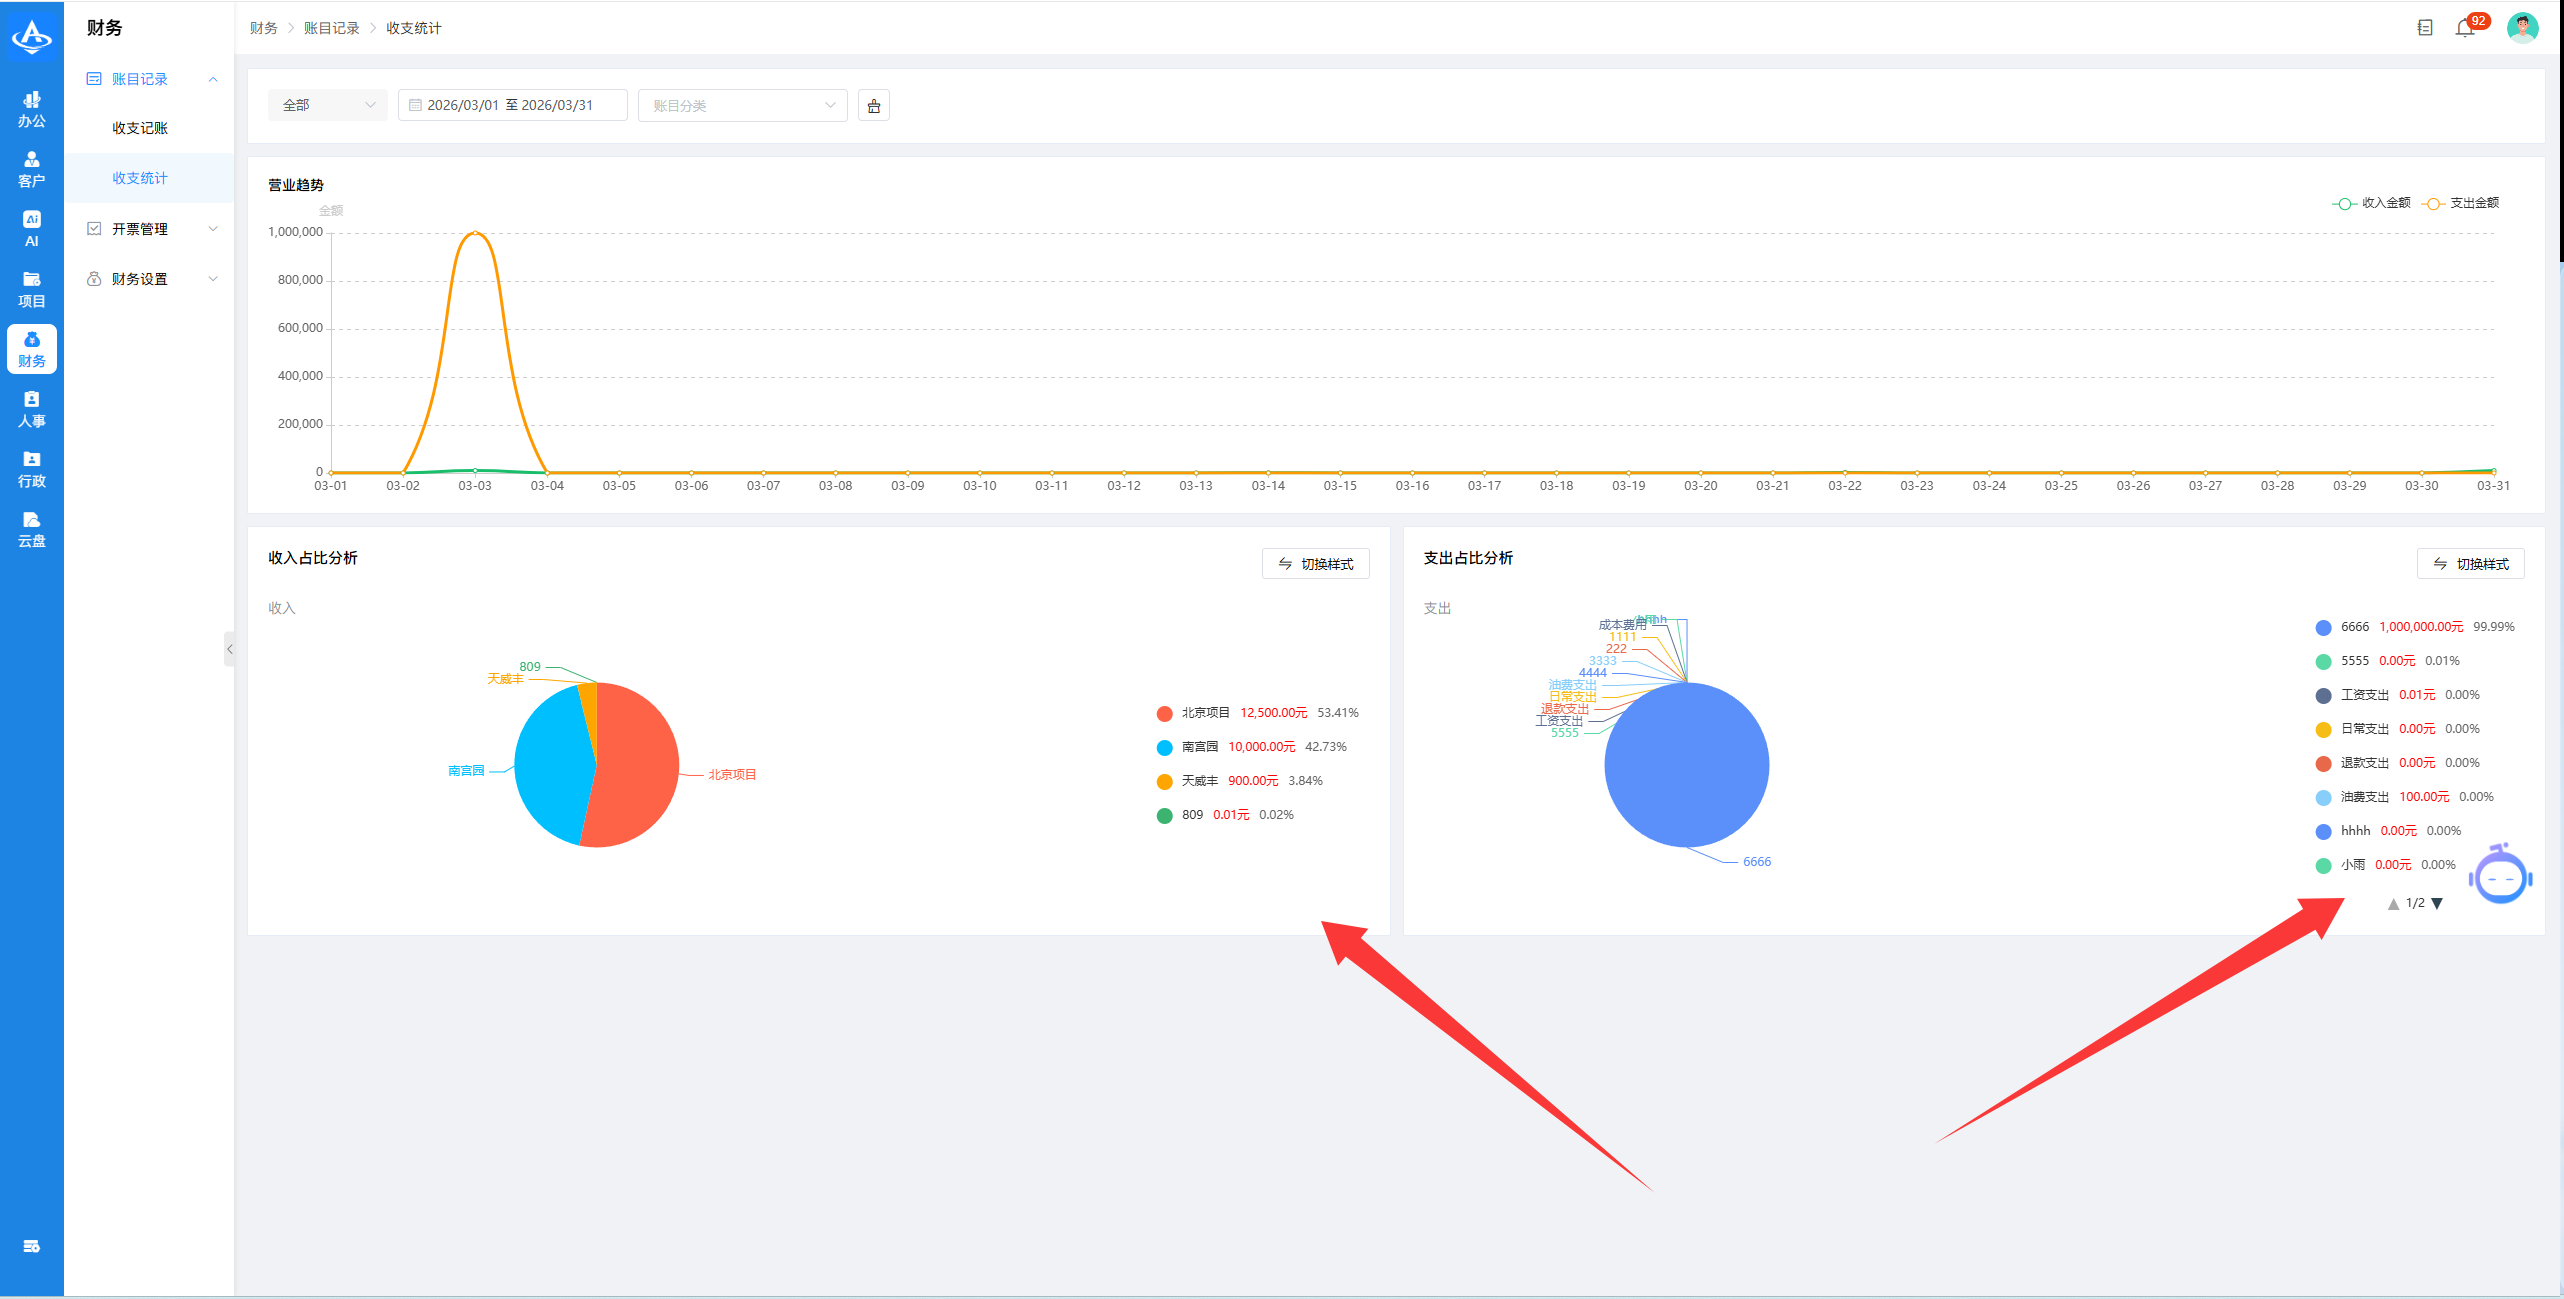Click 切换样式 button for income analysis
2564x1299 pixels.
coord(1315,564)
